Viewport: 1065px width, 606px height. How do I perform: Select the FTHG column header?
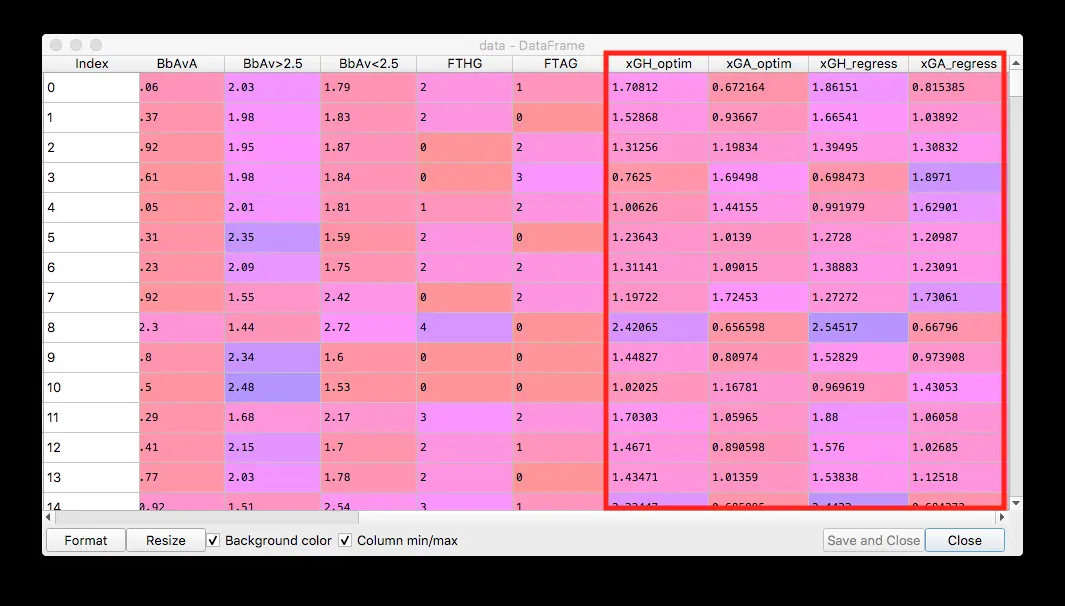[x=465, y=64]
